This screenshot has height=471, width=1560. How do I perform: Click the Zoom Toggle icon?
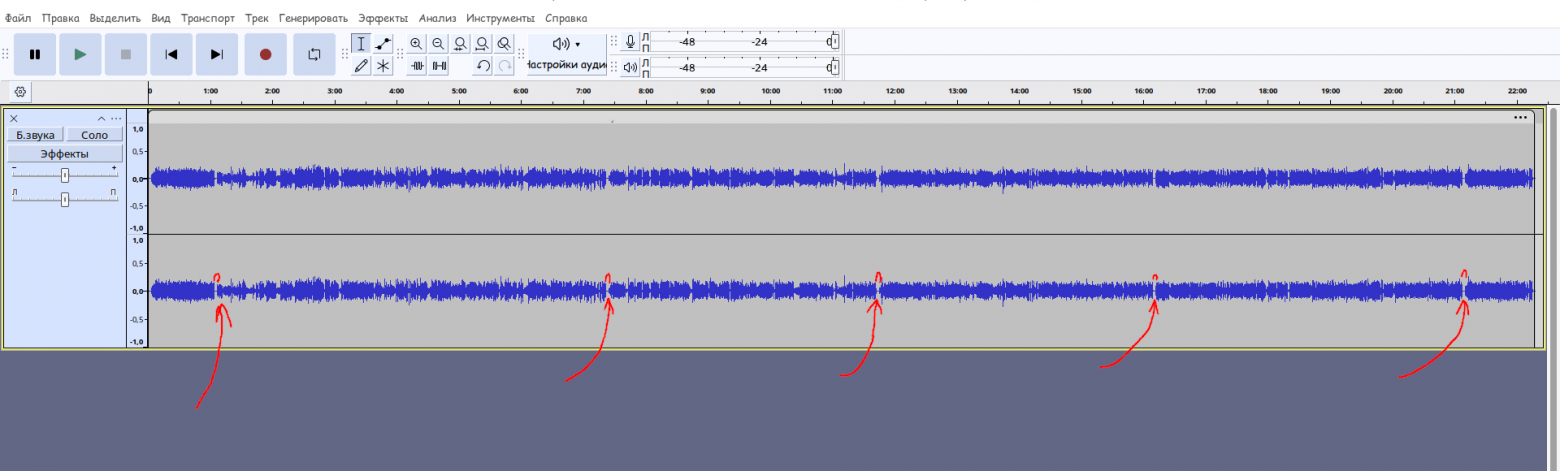(504, 44)
